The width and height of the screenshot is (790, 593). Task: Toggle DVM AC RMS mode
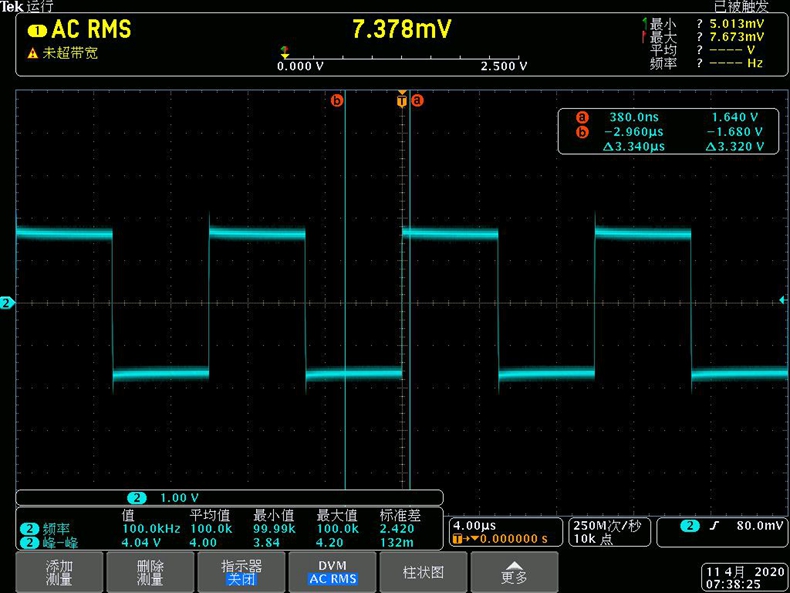[332, 572]
